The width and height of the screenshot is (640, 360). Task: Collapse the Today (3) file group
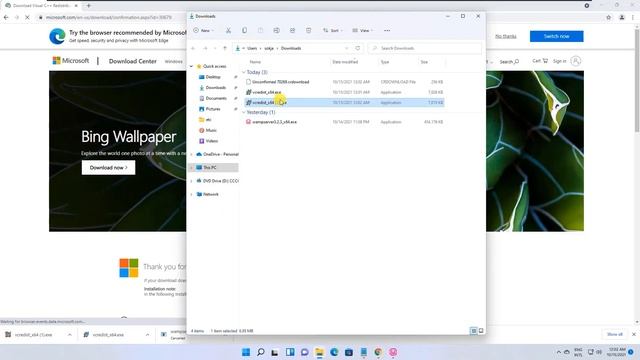point(244,72)
